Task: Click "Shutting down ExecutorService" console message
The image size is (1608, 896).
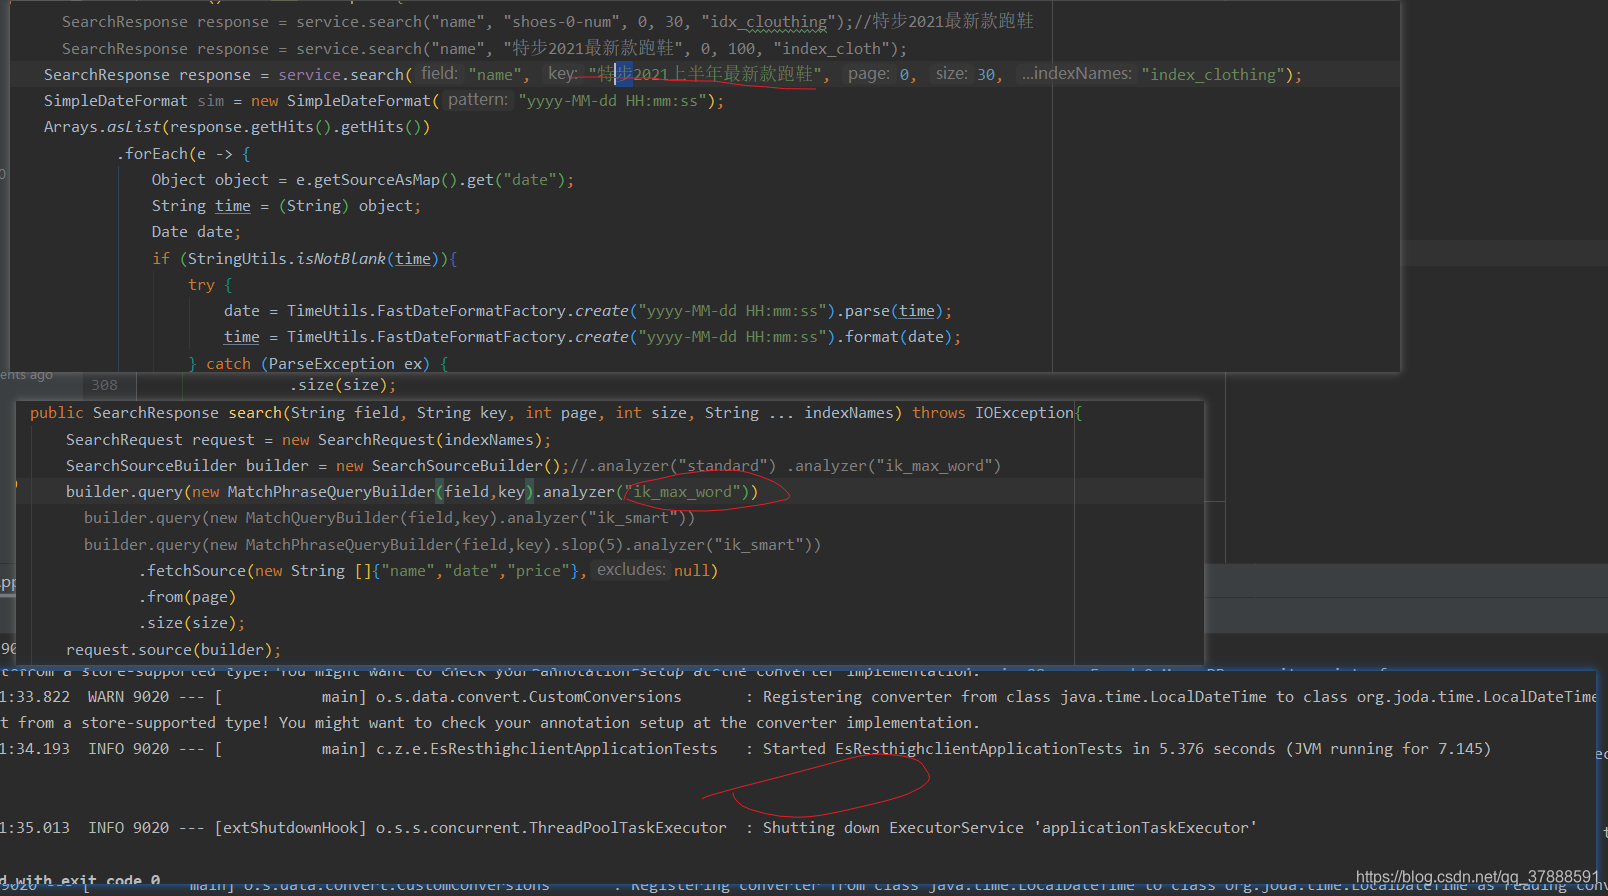Action: pos(893,828)
